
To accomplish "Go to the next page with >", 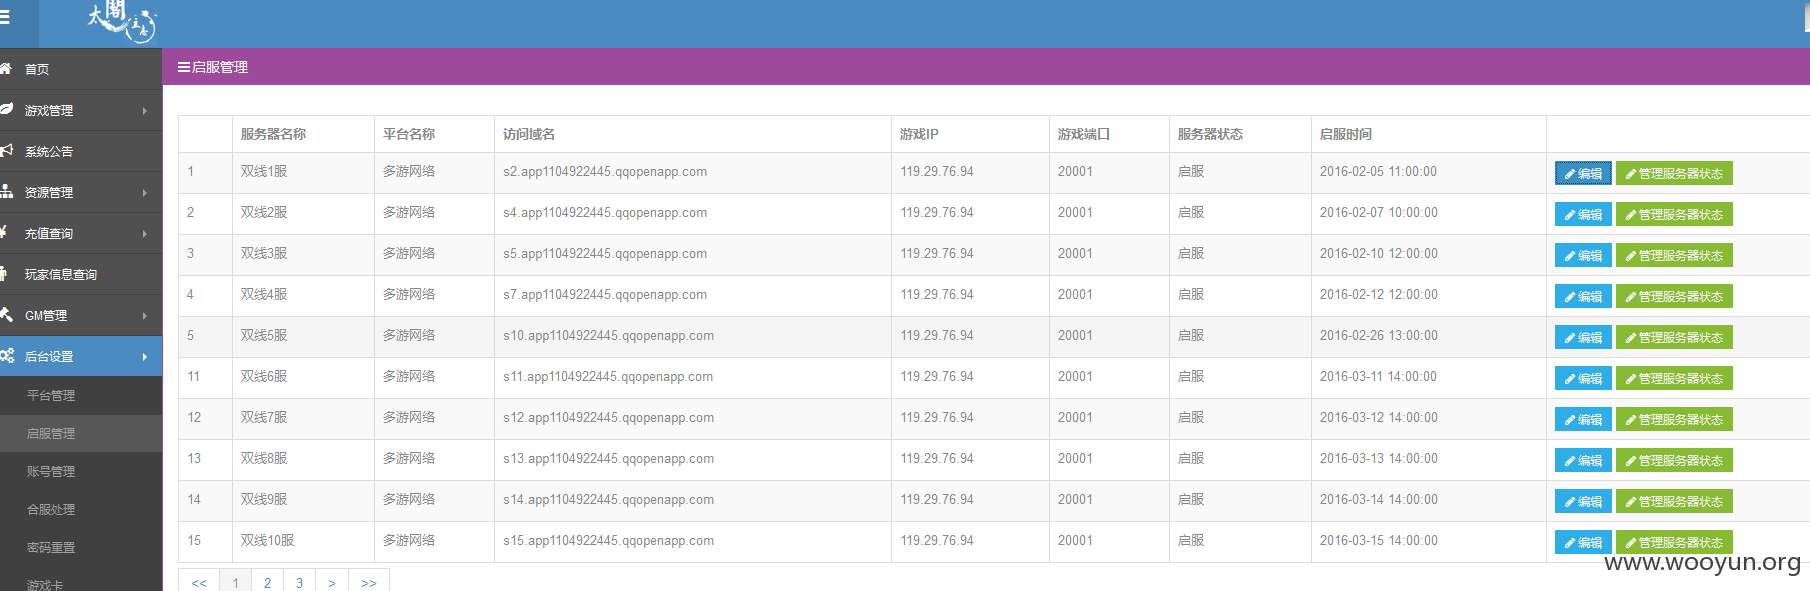I will pos(332,581).
